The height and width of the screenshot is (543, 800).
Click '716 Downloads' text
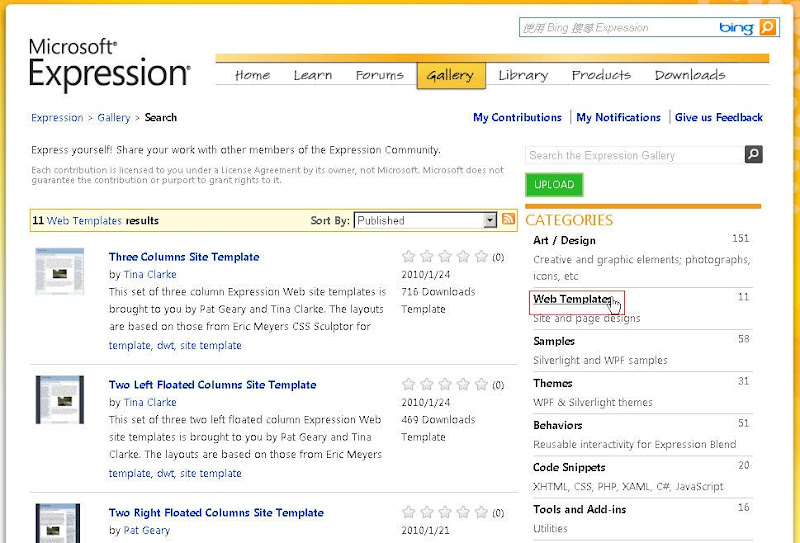(438, 292)
